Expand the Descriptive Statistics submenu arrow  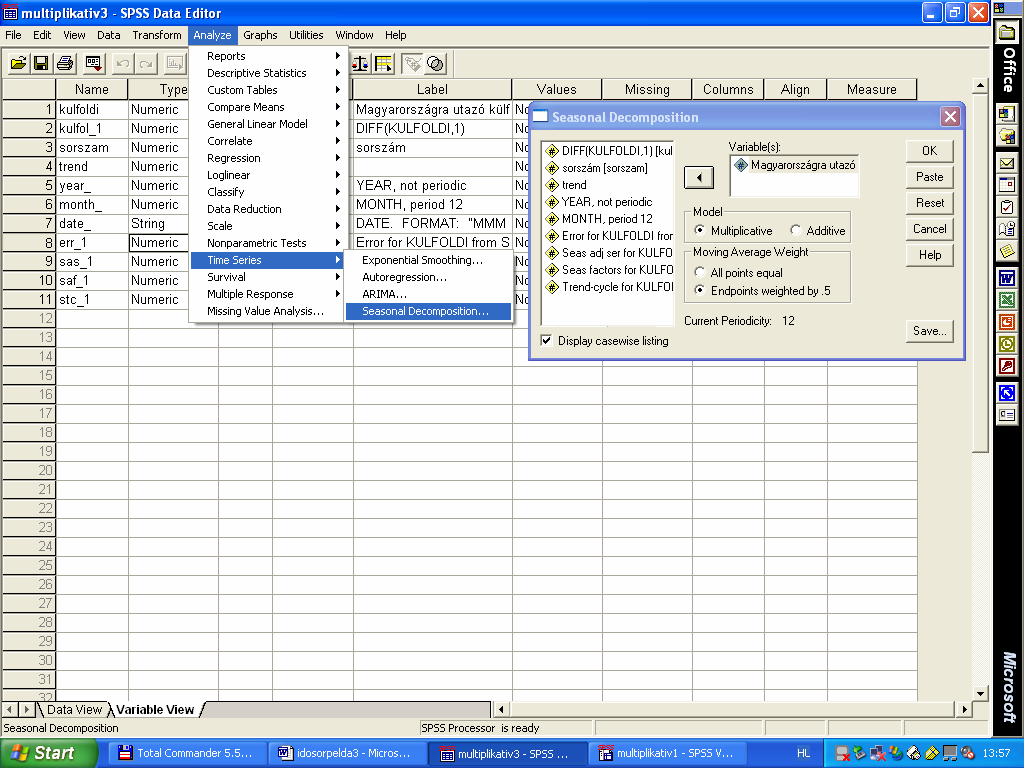click(338, 72)
